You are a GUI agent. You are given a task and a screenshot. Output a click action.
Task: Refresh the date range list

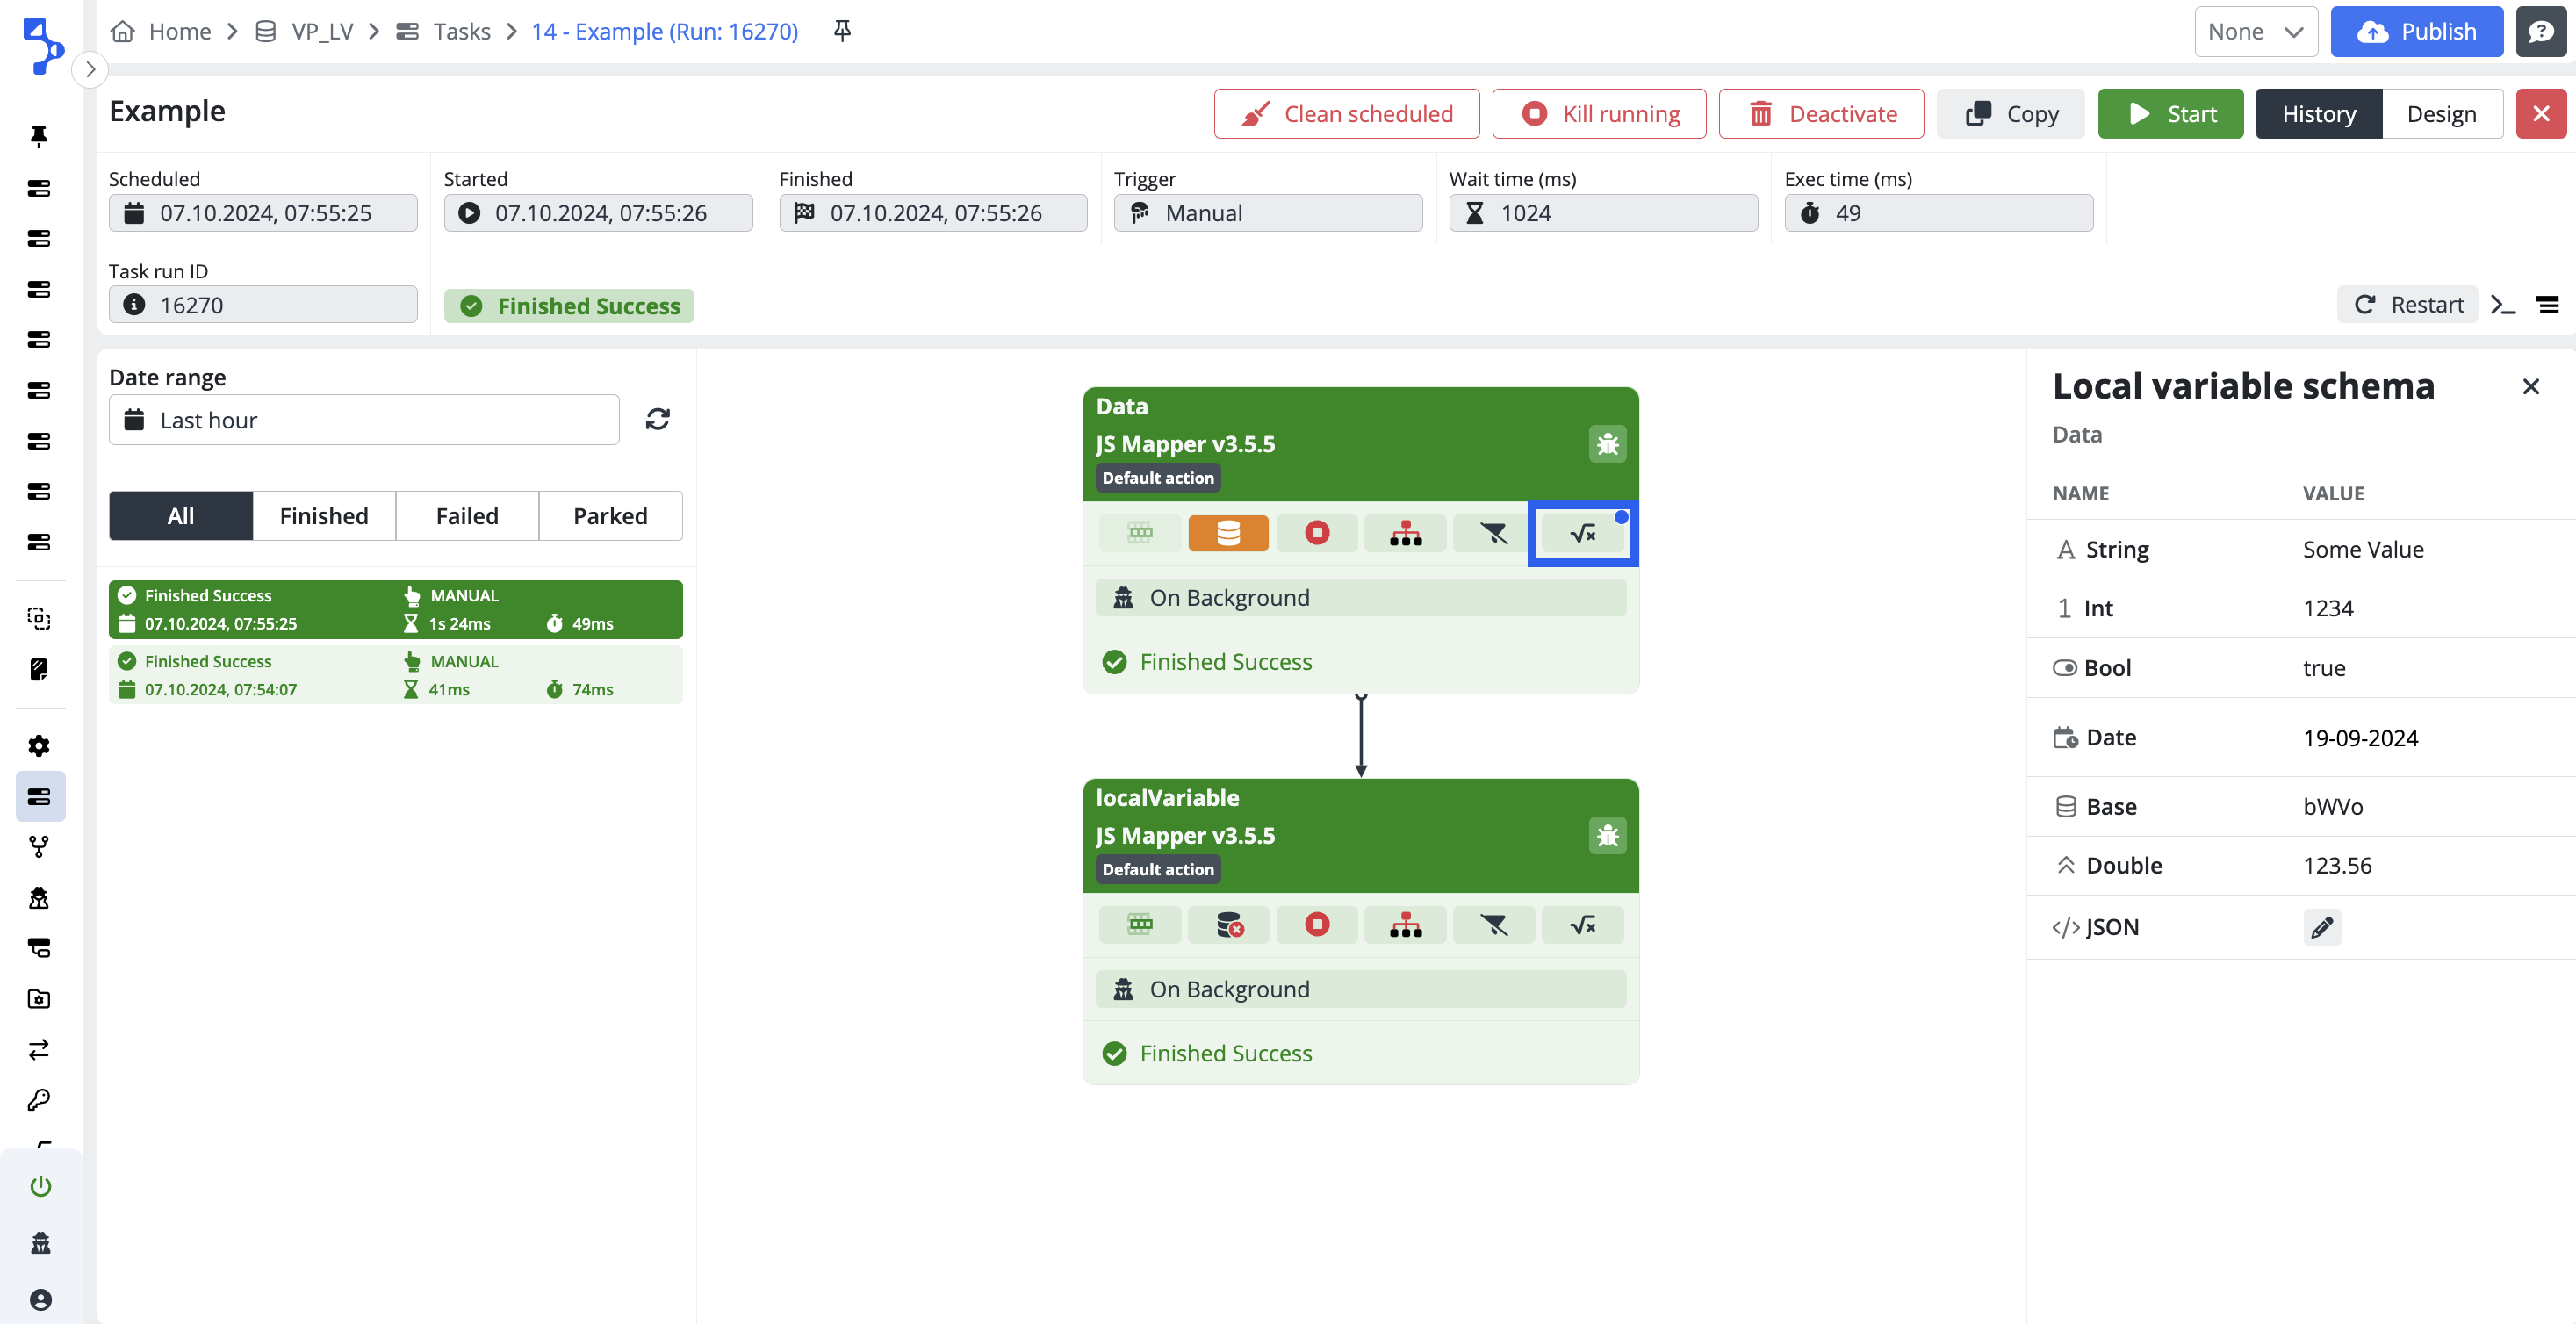(657, 419)
